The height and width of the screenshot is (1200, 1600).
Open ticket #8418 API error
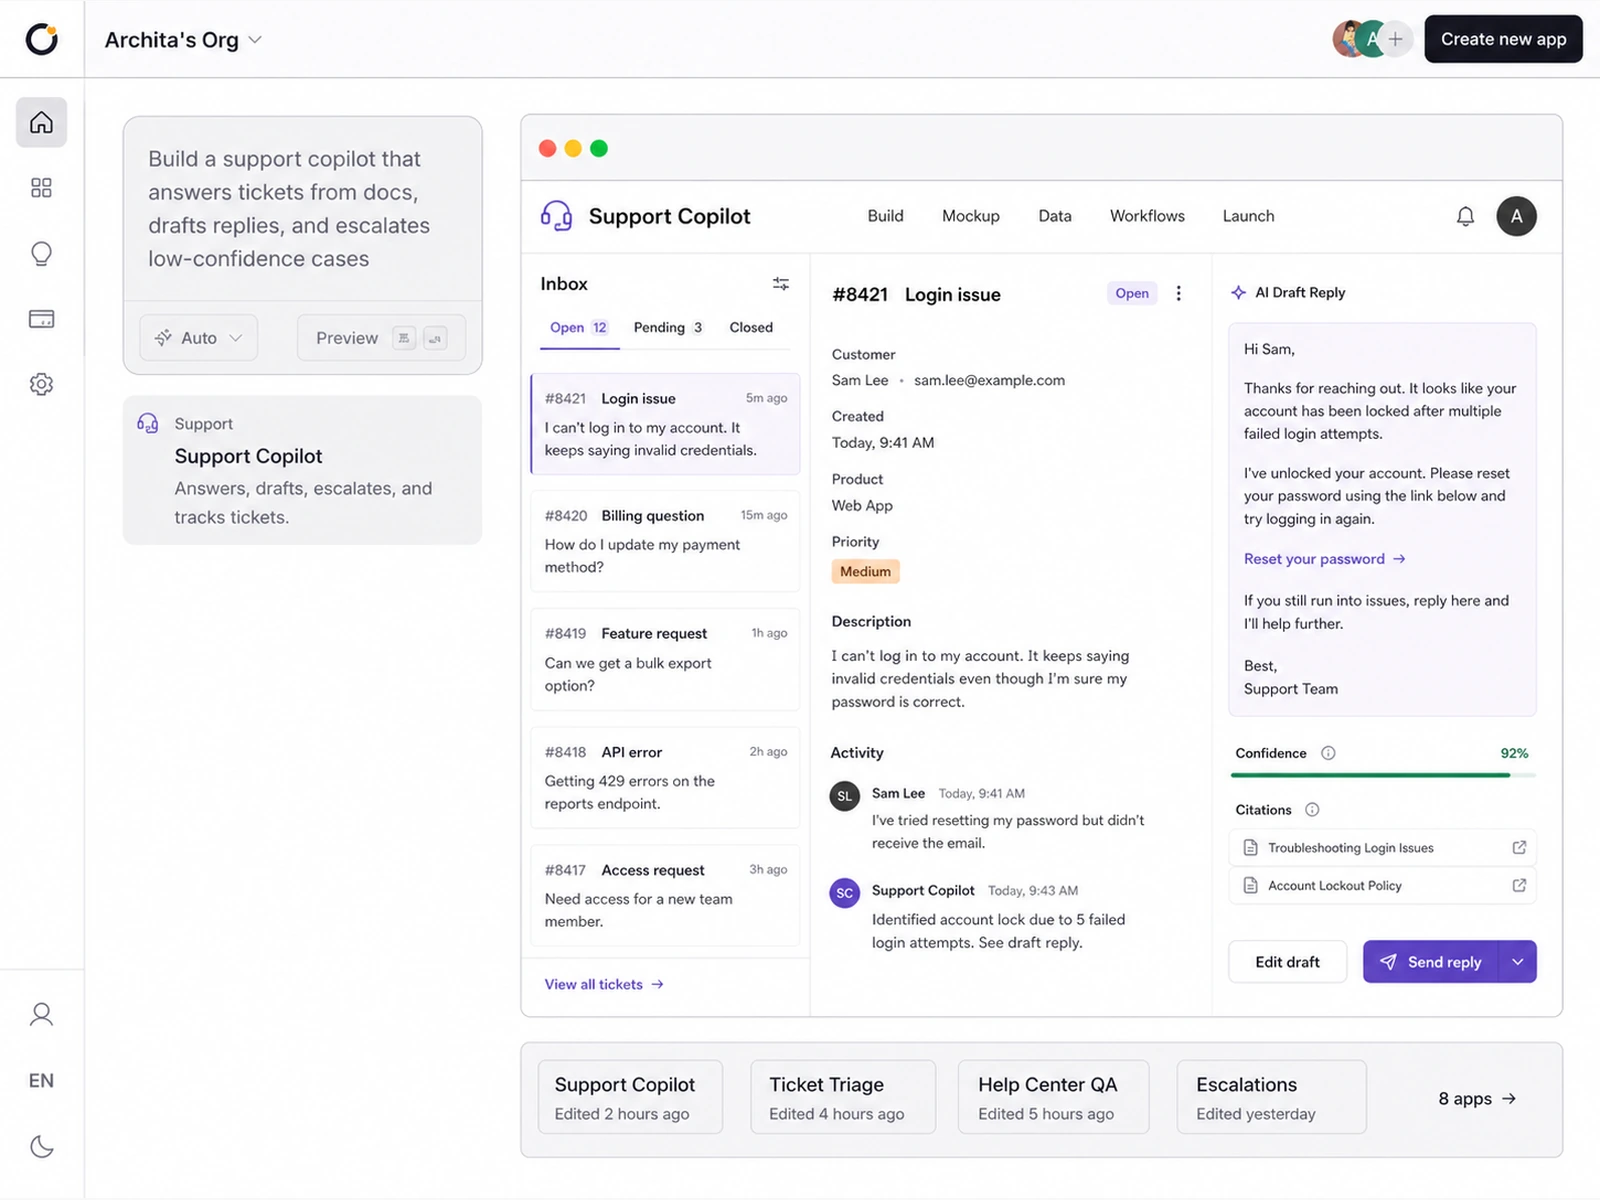coord(665,778)
